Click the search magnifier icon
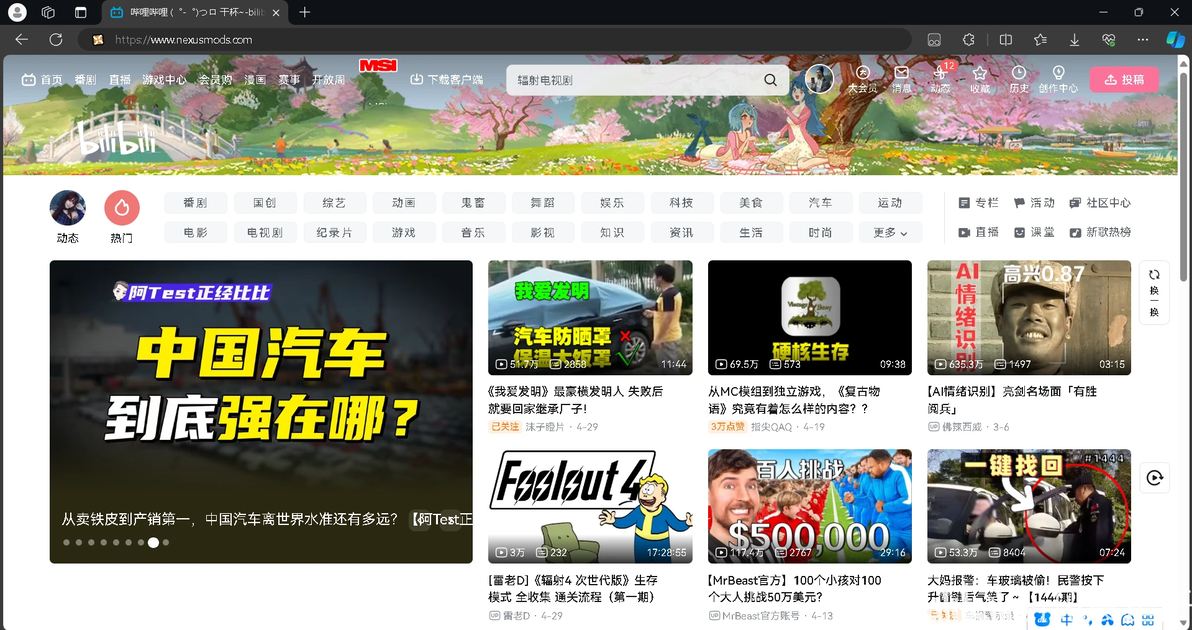1192x630 pixels. pos(770,80)
